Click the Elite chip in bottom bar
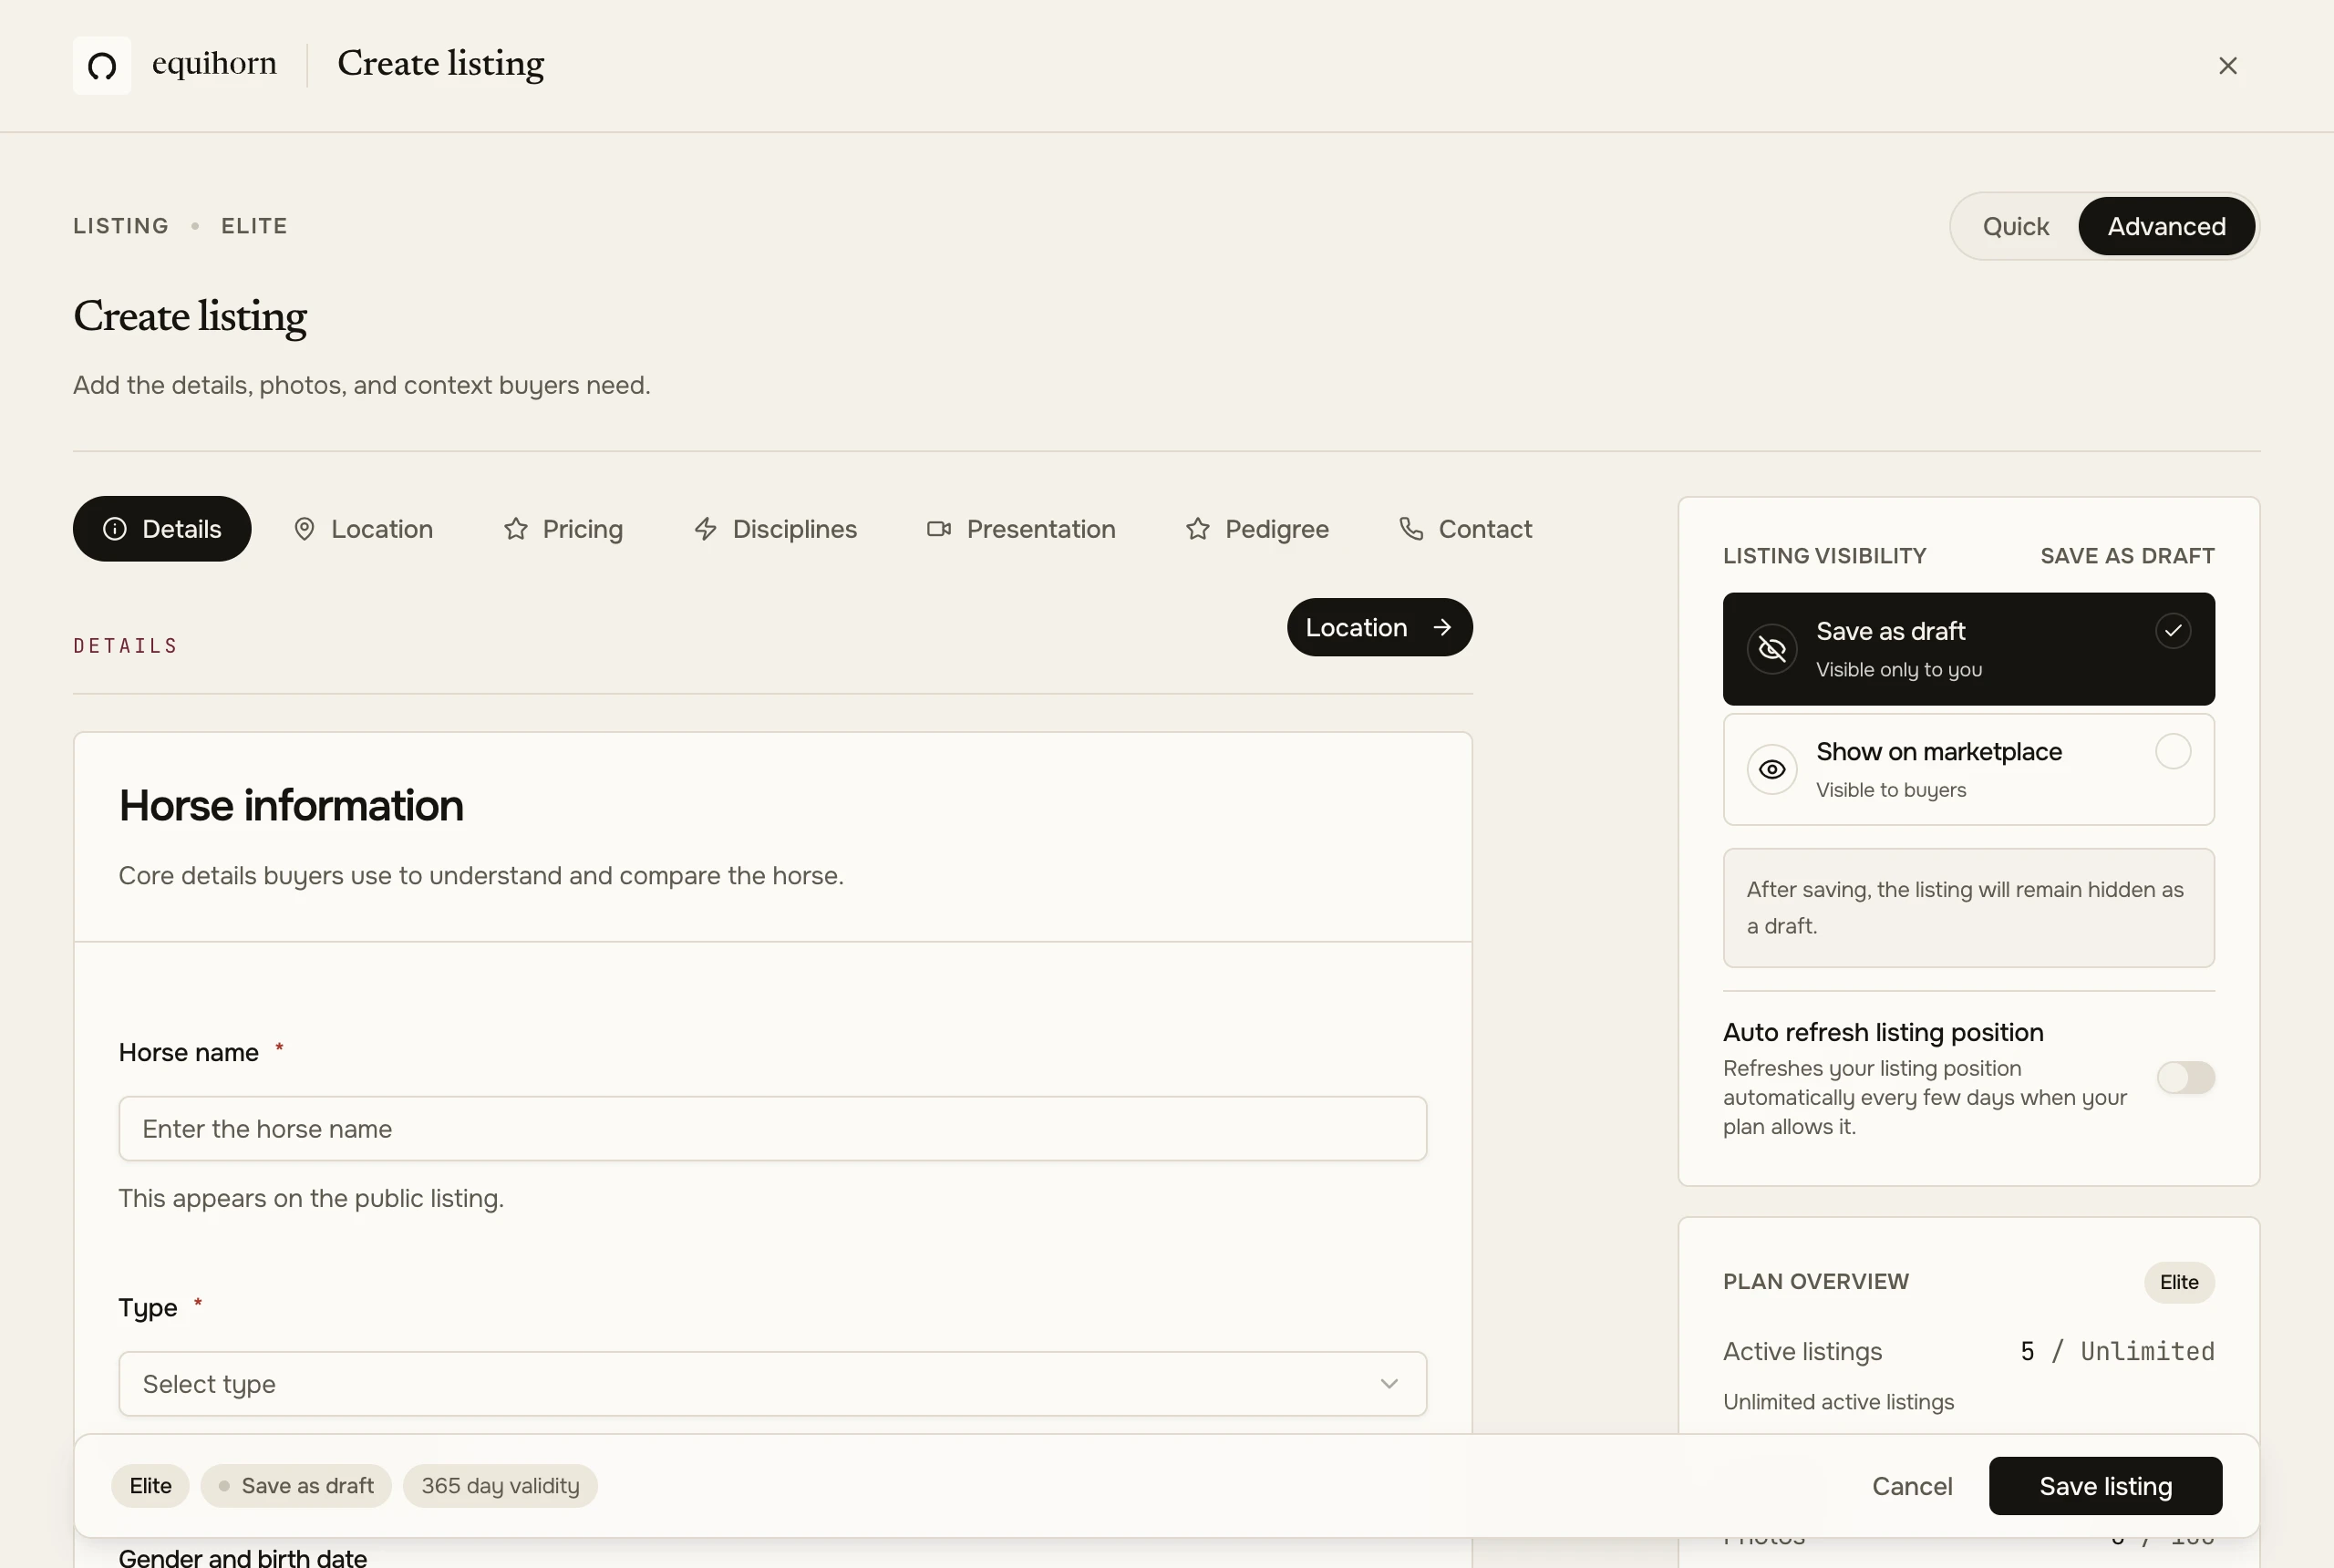The width and height of the screenshot is (2334, 1568). pos(150,1487)
